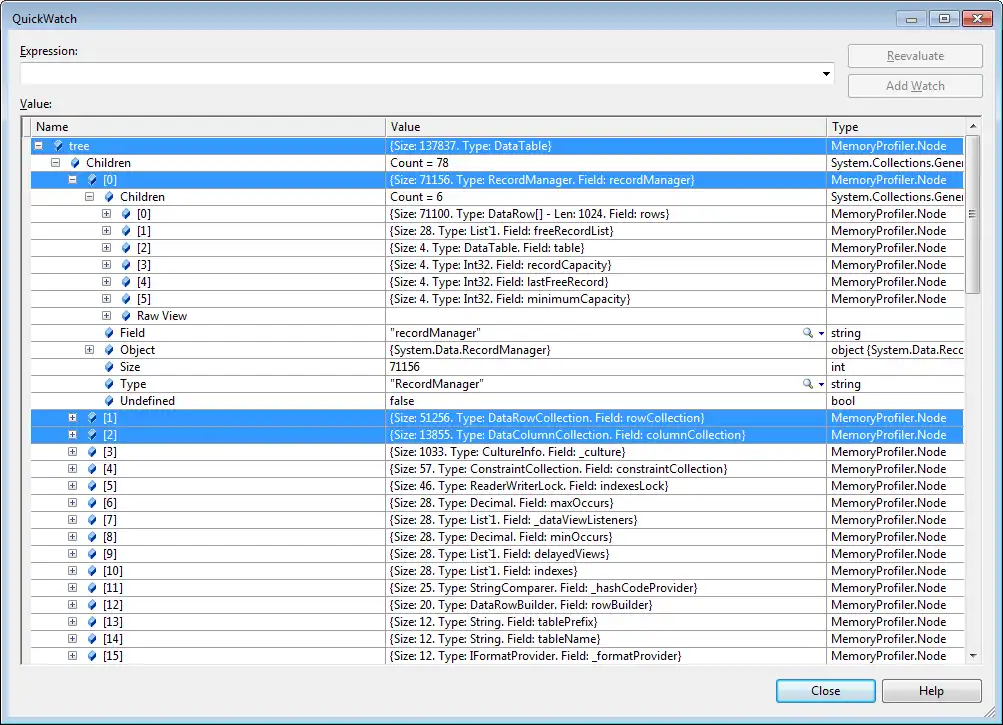Click the Value column header
Screen dimensions: 1003x725
pyautogui.click(x=606, y=127)
